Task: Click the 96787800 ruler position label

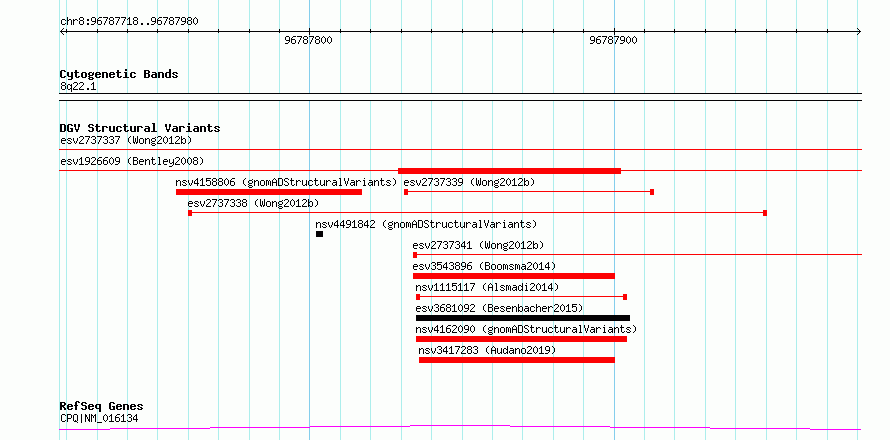Action: [309, 40]
